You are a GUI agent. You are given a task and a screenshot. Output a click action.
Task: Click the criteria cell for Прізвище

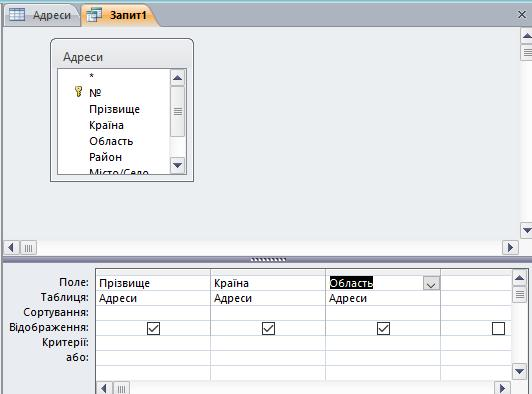coord(153,343)
